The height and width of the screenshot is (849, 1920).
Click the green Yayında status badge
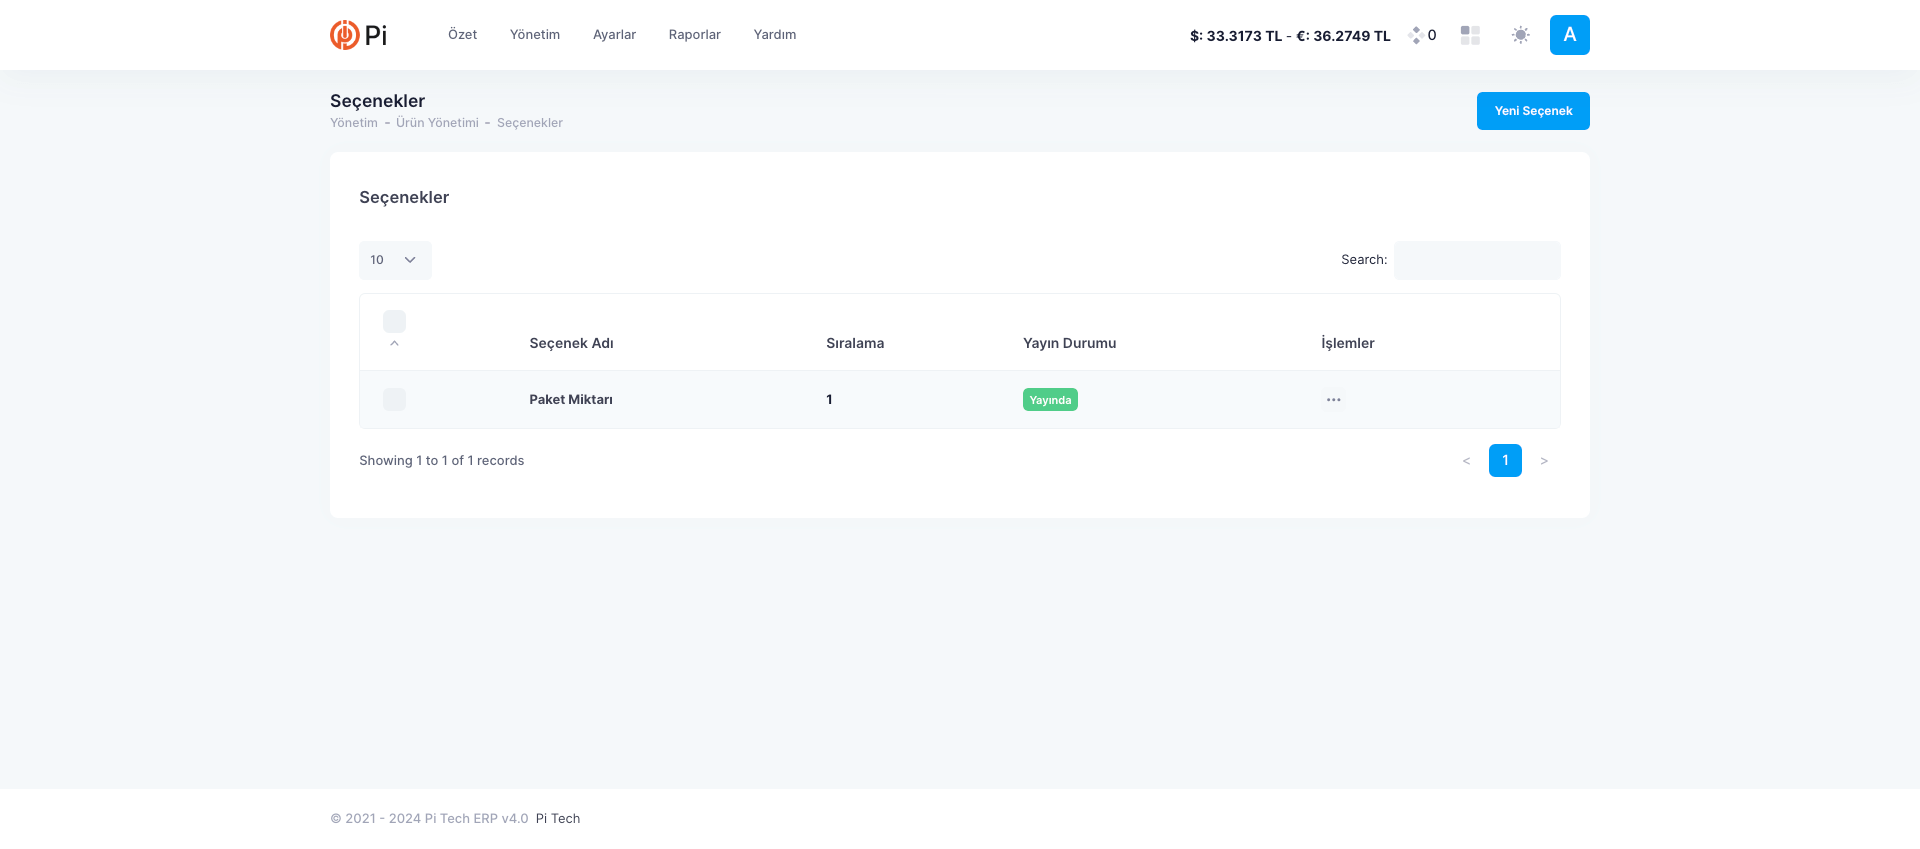point(1050,400)
